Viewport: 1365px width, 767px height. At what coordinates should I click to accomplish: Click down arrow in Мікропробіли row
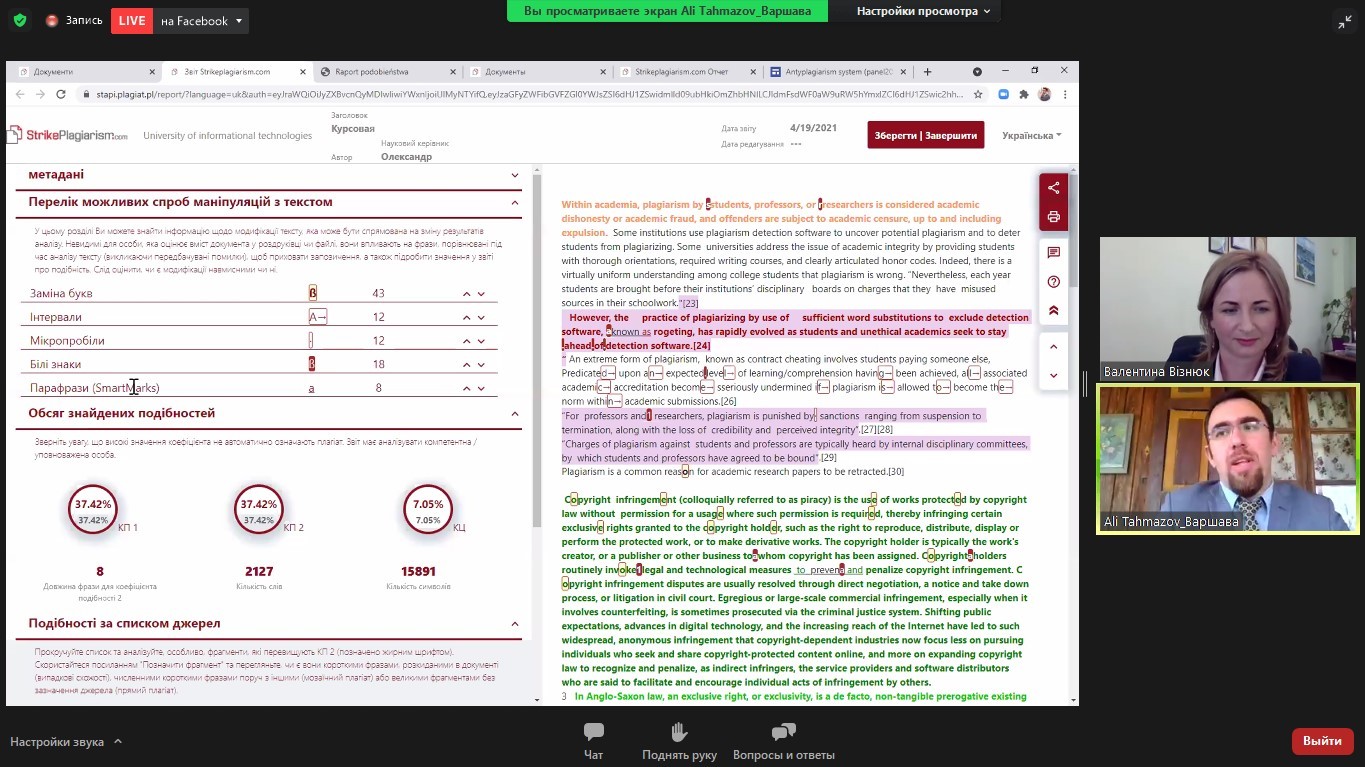click(x=481, y=341)
